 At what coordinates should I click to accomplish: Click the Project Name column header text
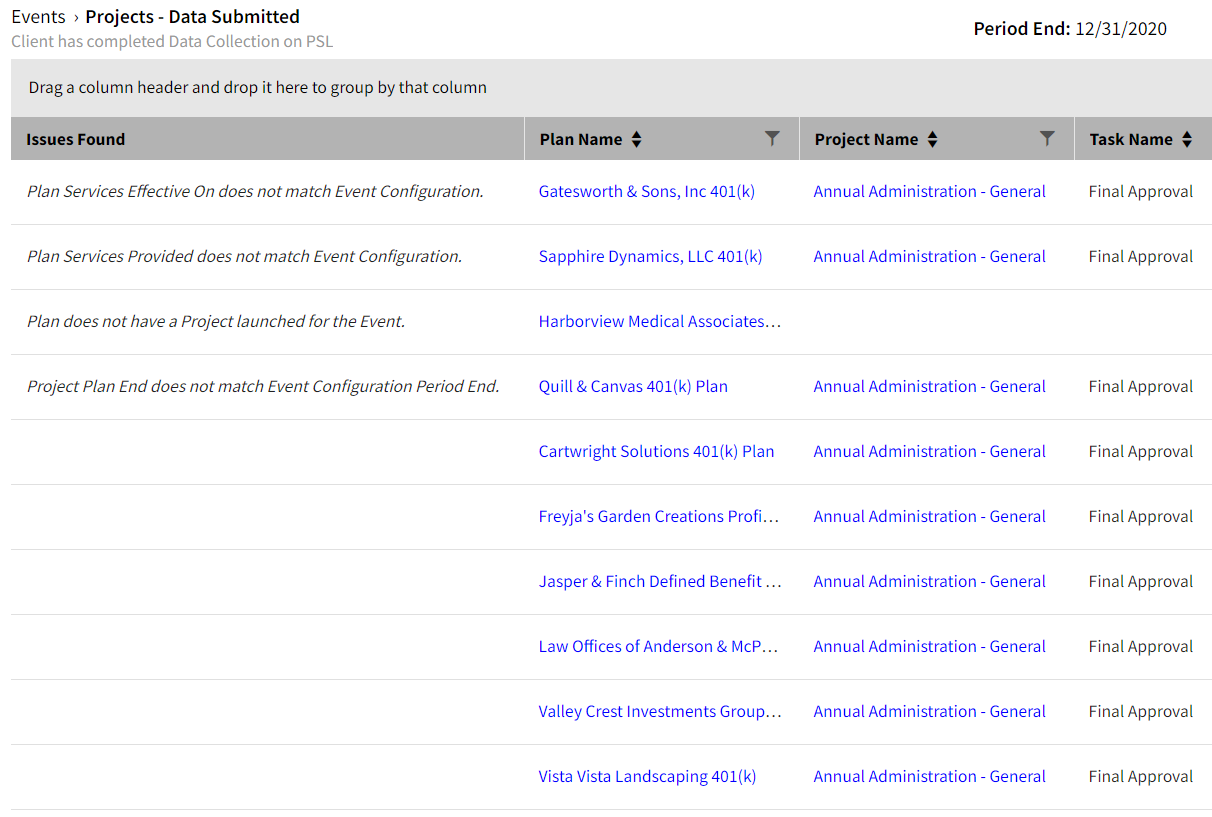(x=866, y=140)
